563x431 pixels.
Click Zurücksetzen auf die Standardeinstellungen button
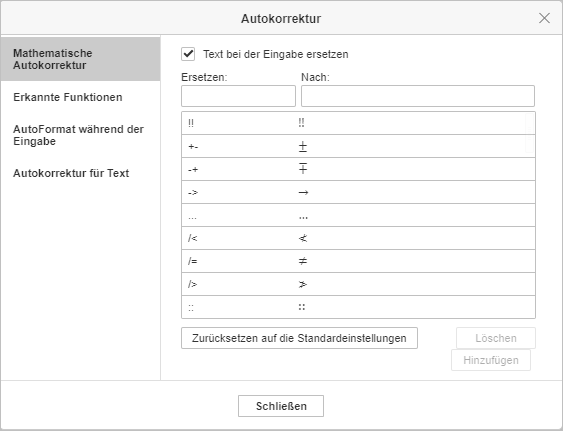(299, 338)
